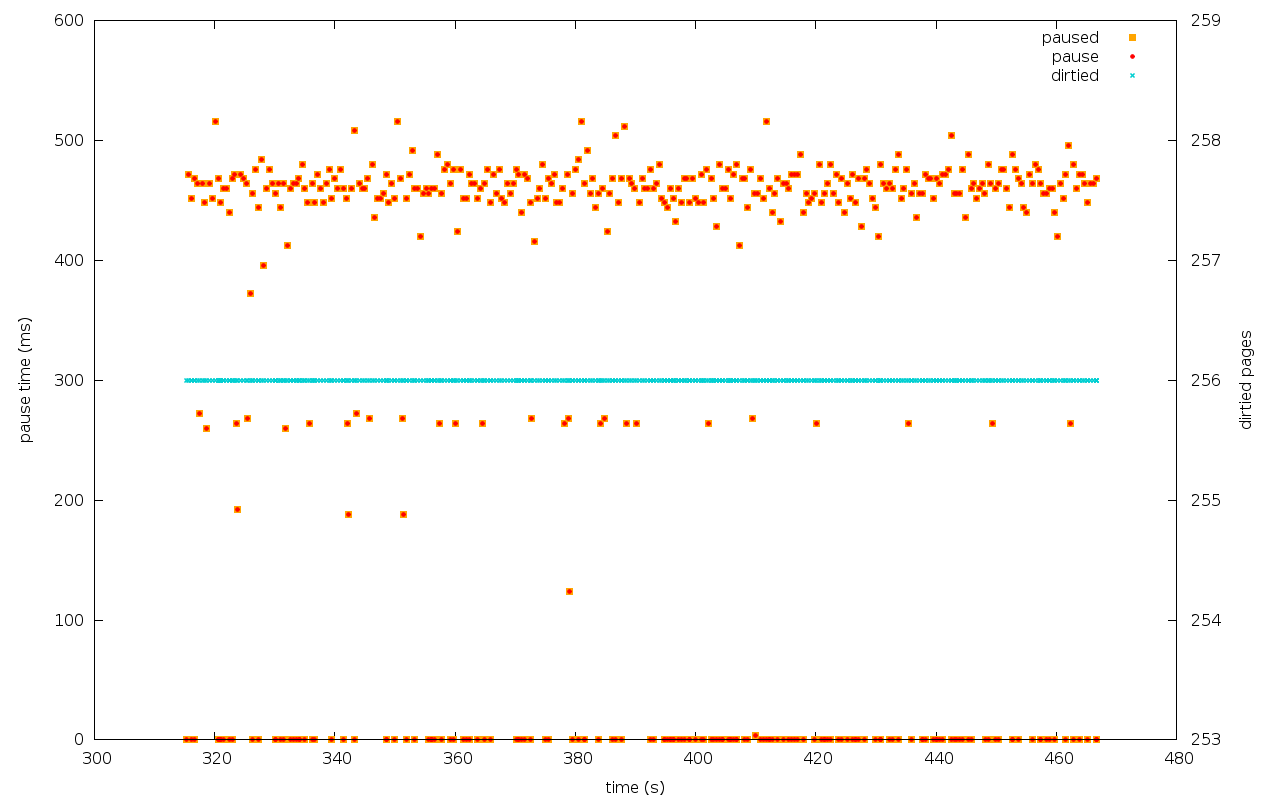Select the red dot pause legend marker
1280x800 pixels.
[x=1133, y=57]
